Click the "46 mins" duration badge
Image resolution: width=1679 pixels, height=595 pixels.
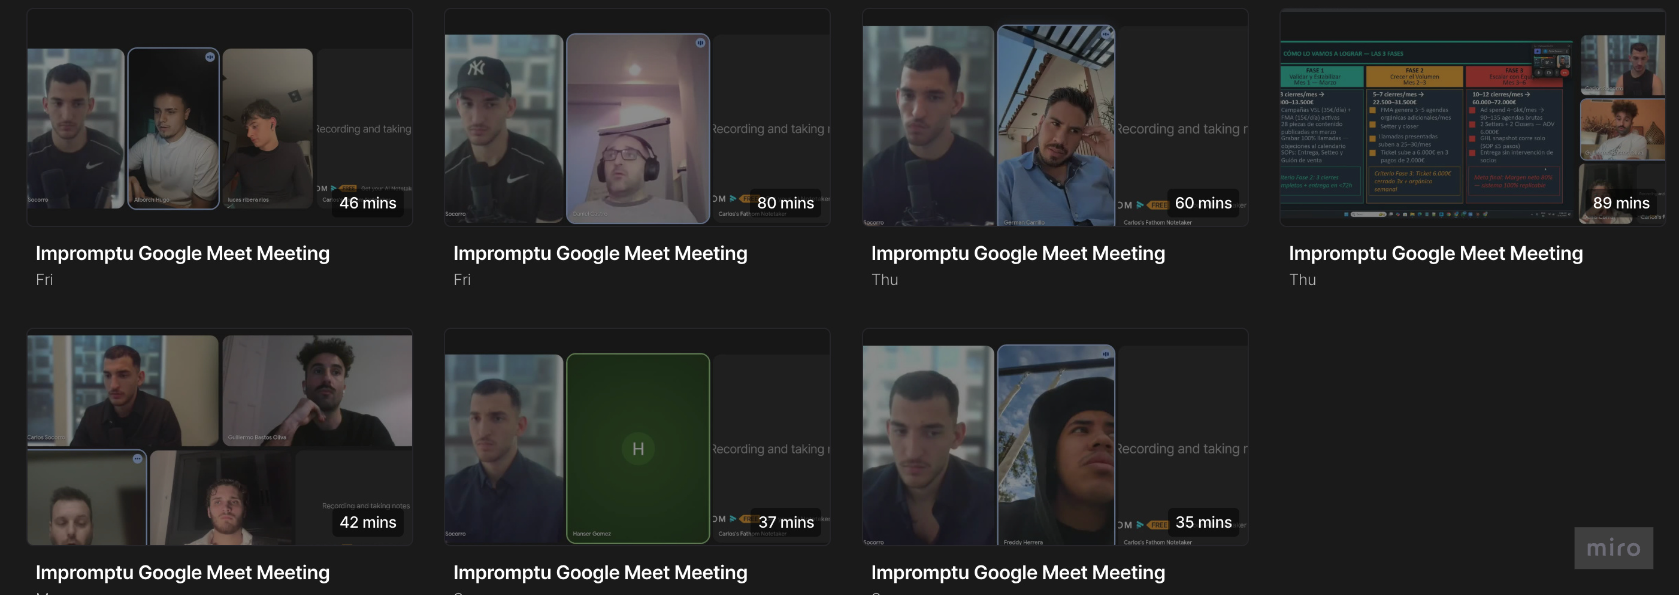368,203
